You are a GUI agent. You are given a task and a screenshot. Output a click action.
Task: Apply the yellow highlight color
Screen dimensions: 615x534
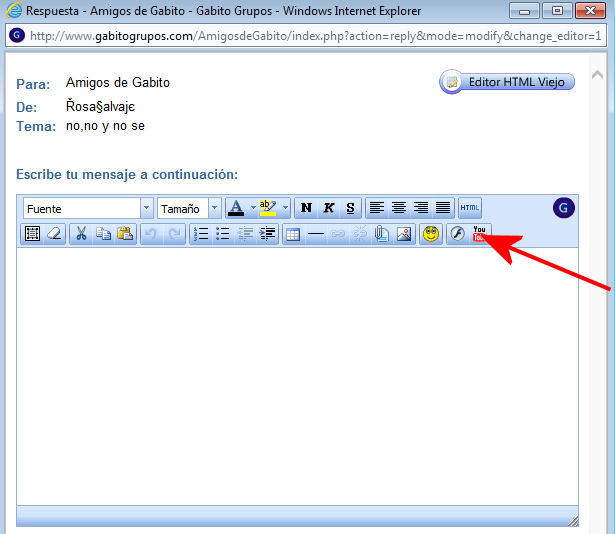[x=267, y=208]
